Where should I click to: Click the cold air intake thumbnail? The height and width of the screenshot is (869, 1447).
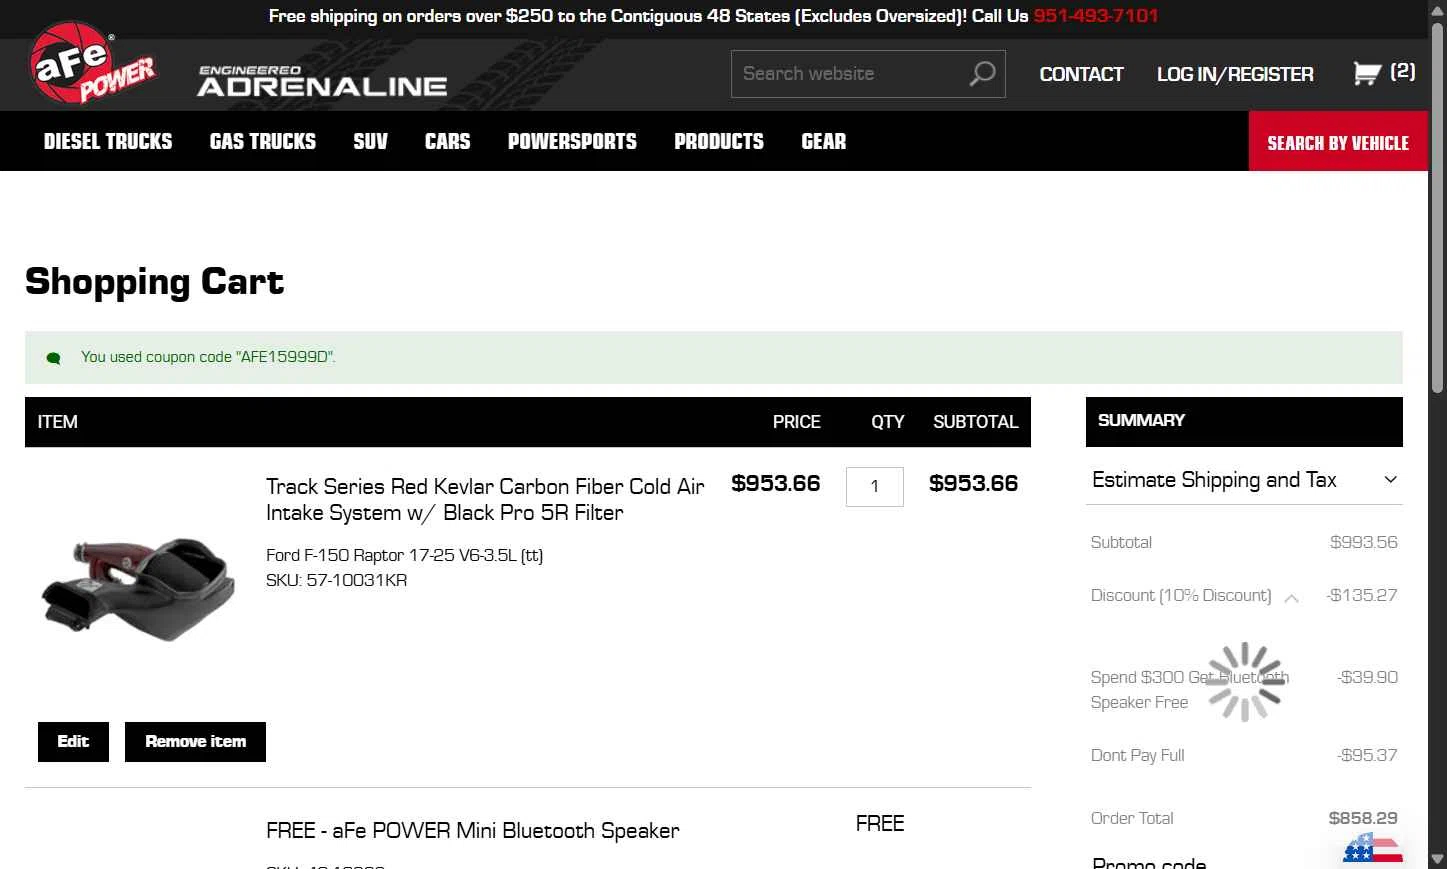pos(138,588)
